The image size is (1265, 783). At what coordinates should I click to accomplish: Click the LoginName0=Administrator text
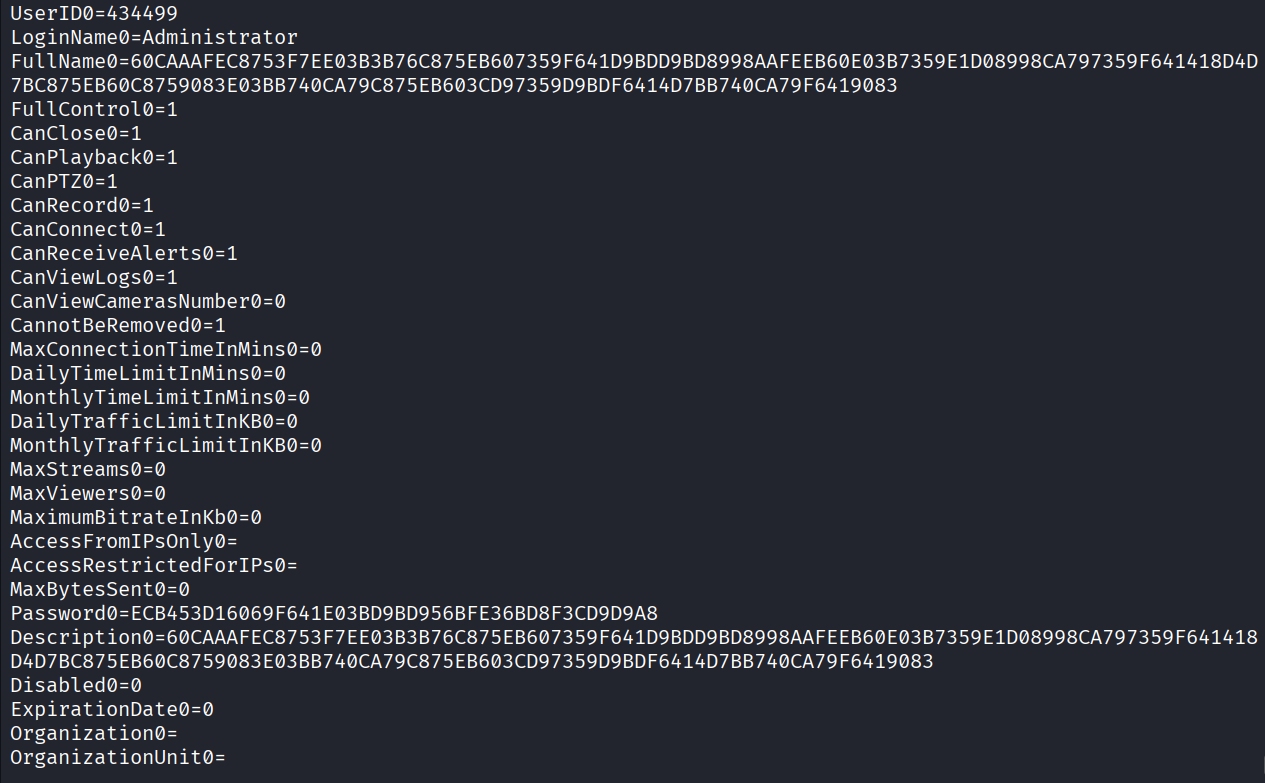pos(154,37)
